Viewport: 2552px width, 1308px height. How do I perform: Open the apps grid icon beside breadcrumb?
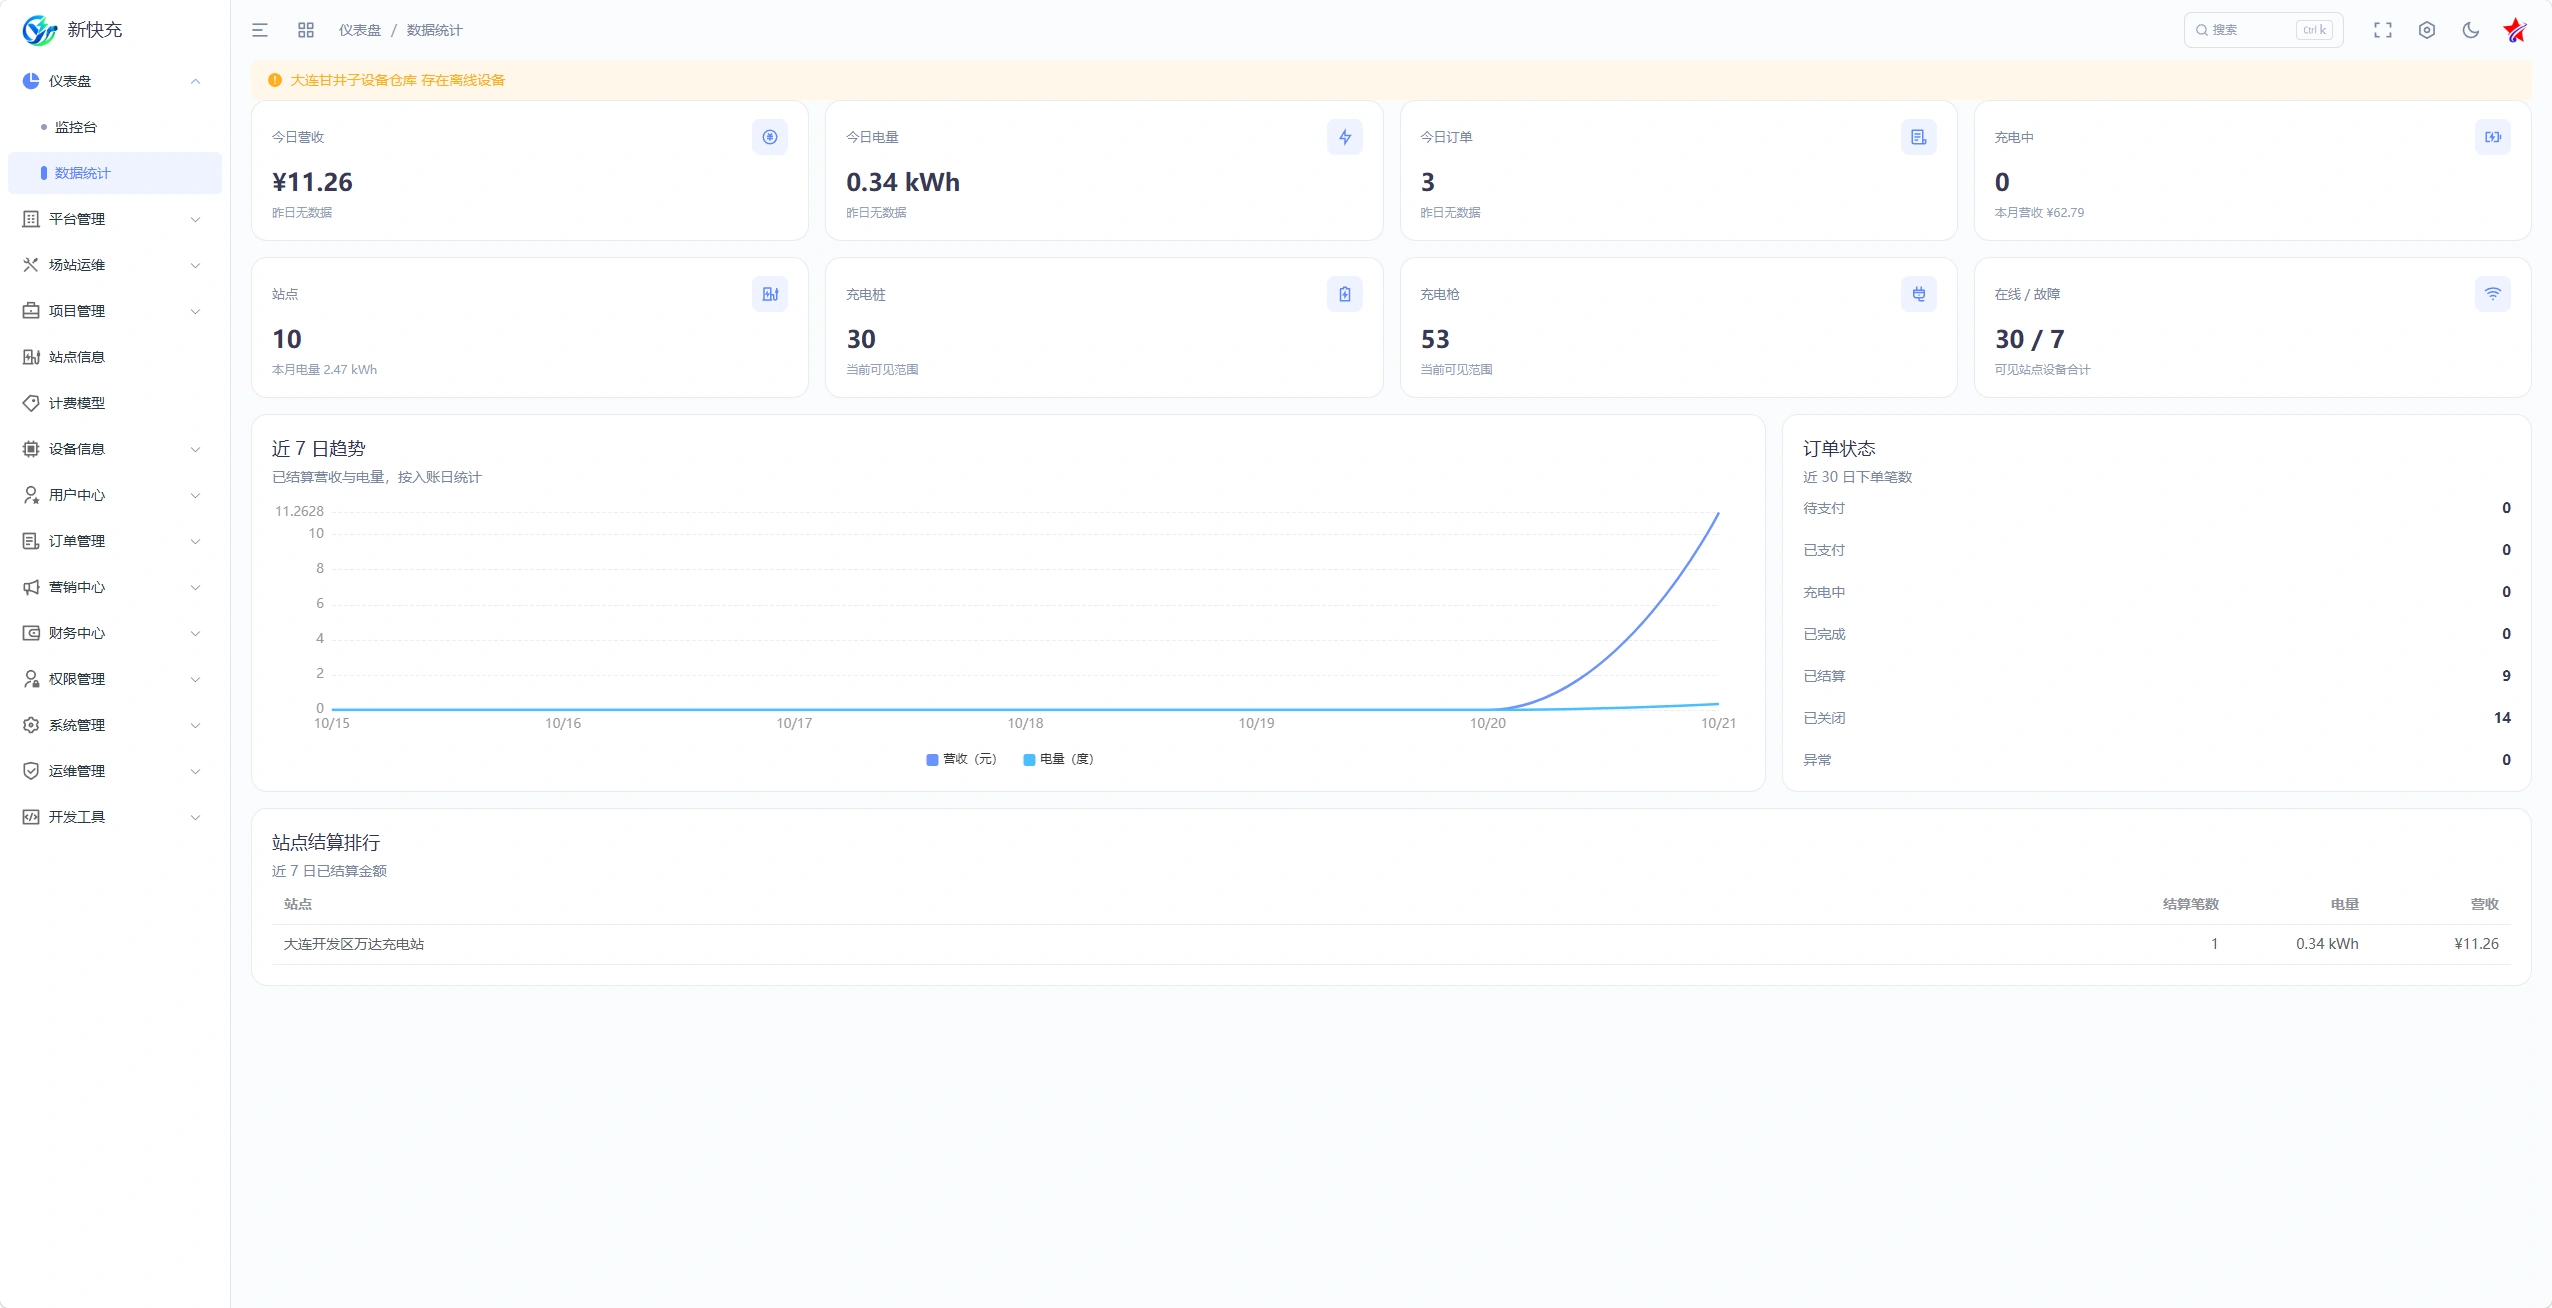tap(306, 30)
